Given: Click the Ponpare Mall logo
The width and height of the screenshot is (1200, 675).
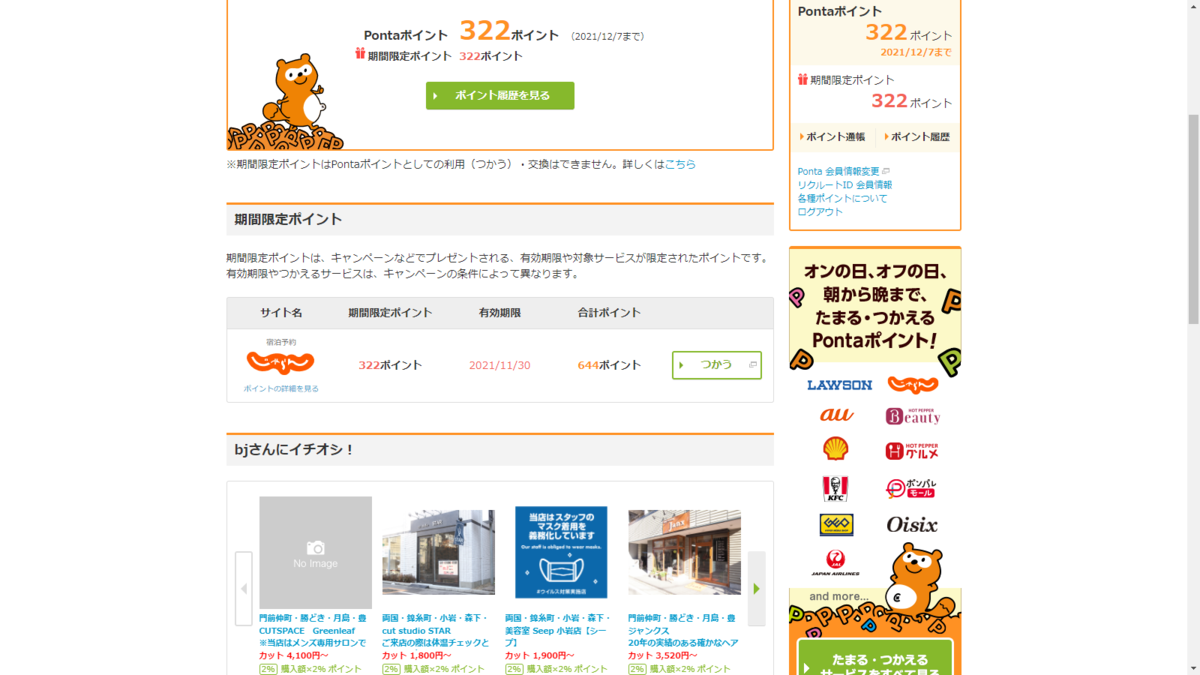Looking at the screenshot, I should 911,488.
